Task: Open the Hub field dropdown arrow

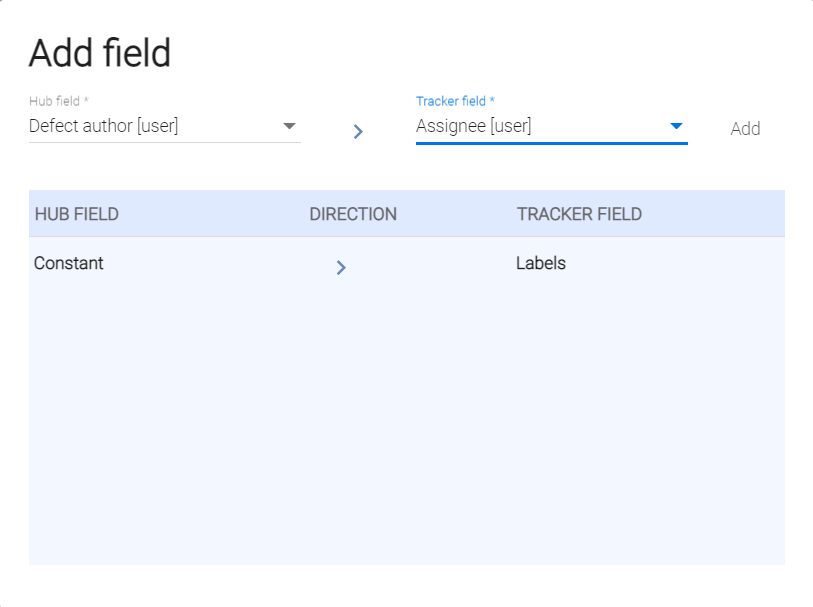Action: coord(289,126)
